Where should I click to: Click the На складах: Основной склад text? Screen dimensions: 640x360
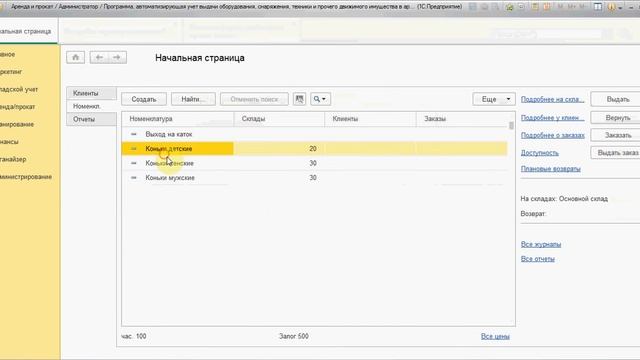(x=564, y=199)
